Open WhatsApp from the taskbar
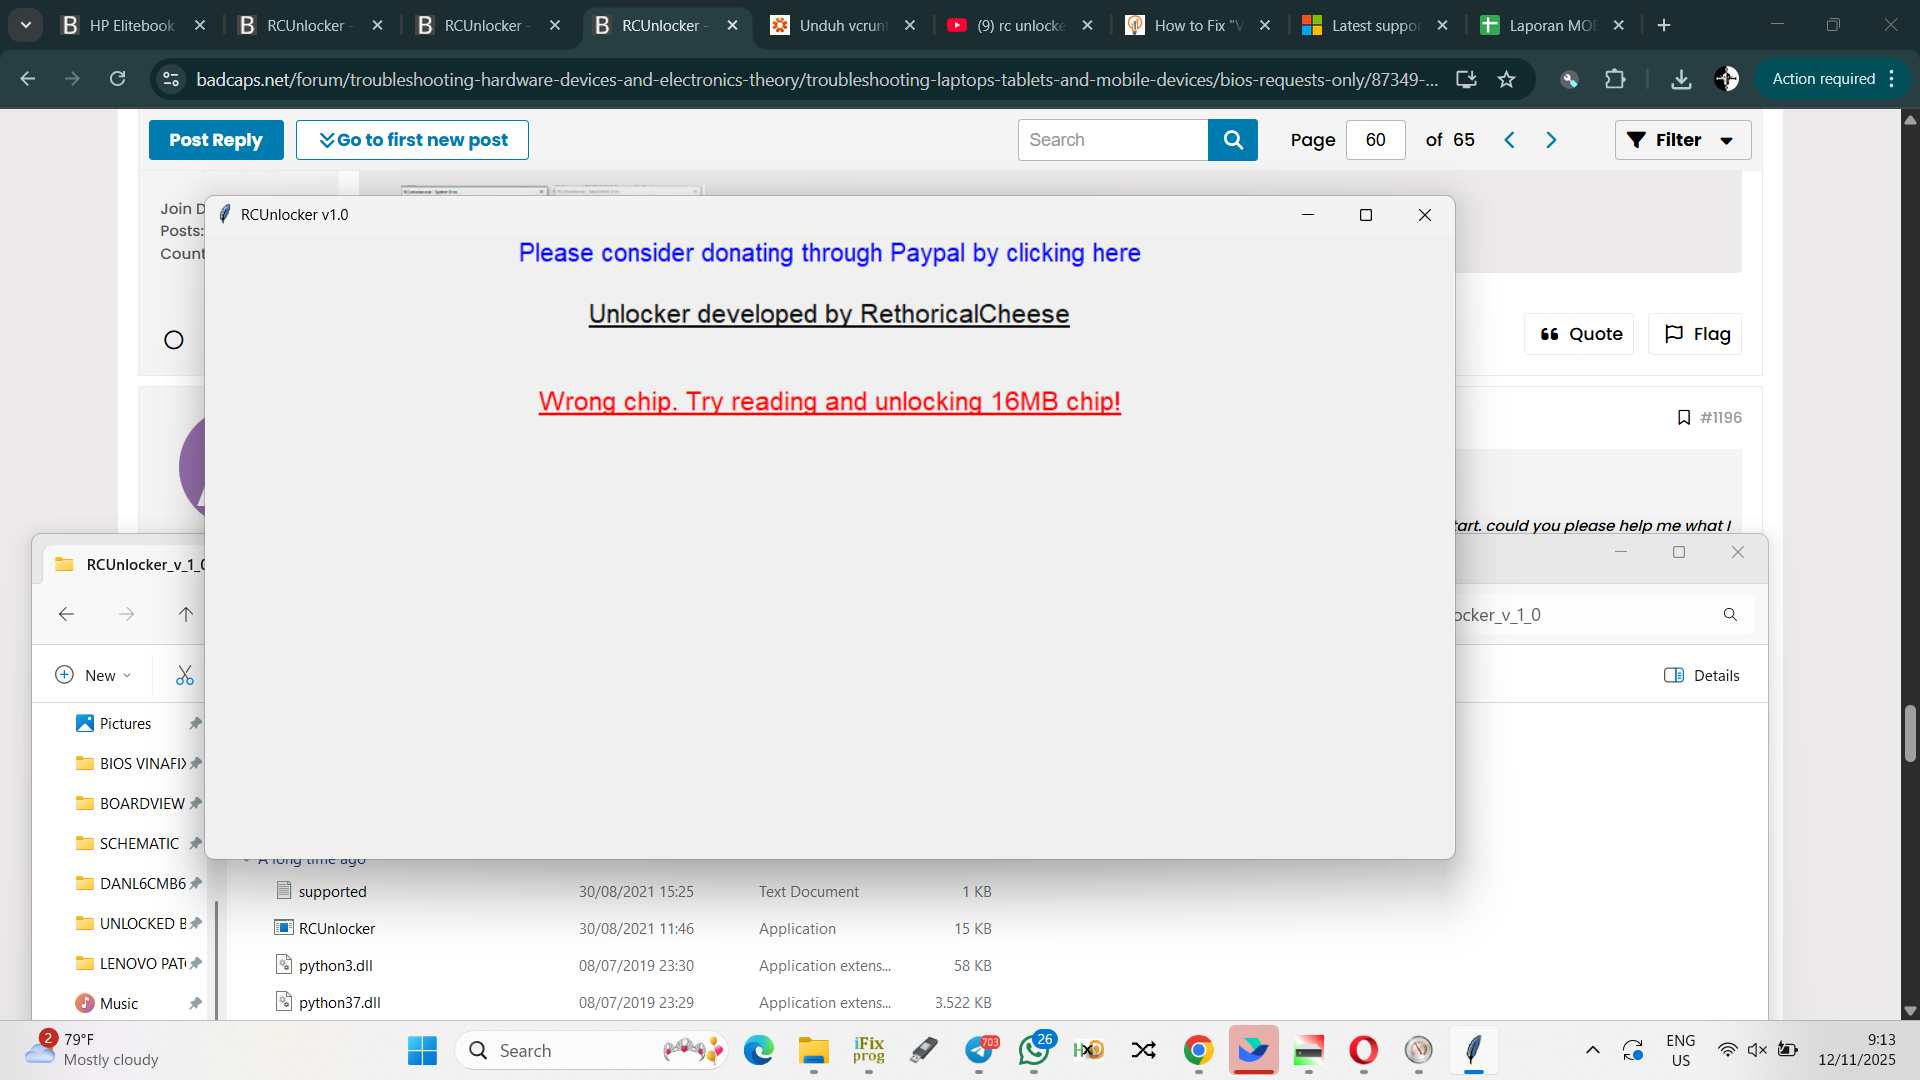 pos(1034,1050)
